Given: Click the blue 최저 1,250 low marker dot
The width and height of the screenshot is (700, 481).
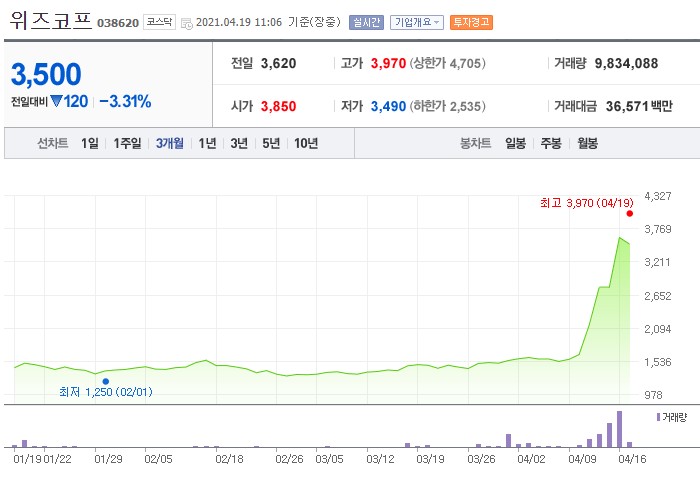Looking at the screenshot, I should 106,381.
